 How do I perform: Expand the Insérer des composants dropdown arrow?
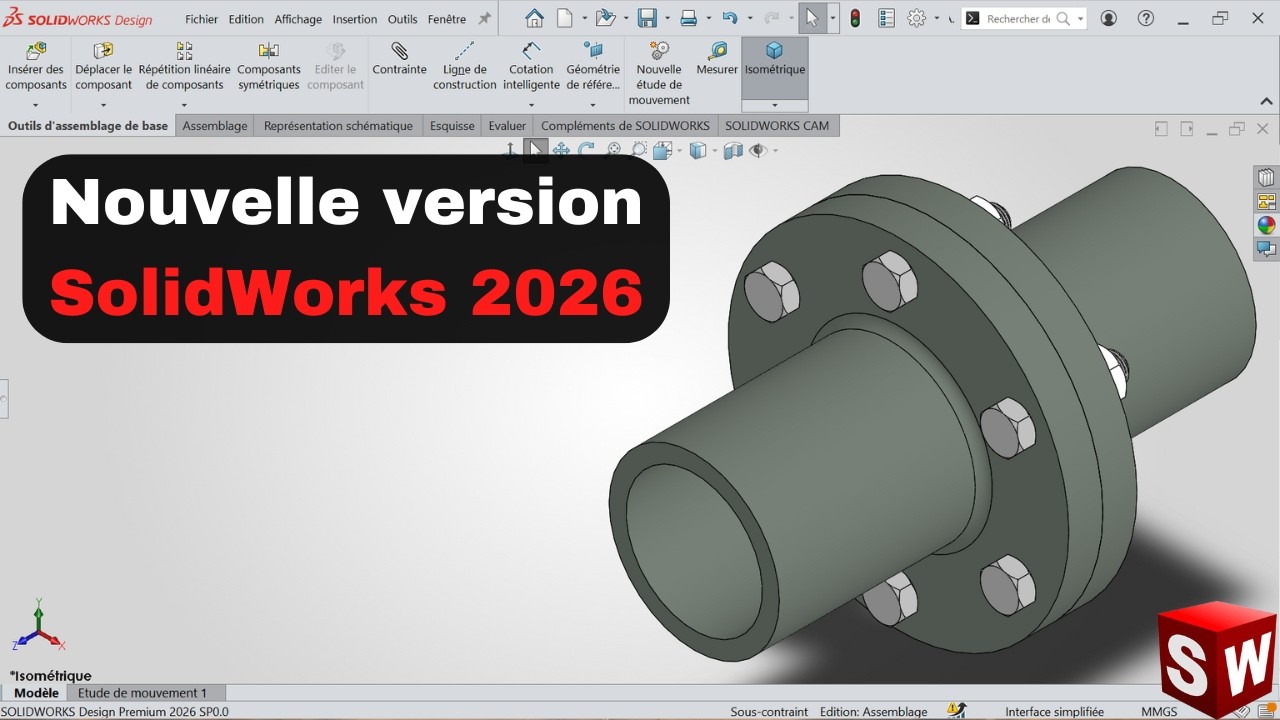point(36,105)
